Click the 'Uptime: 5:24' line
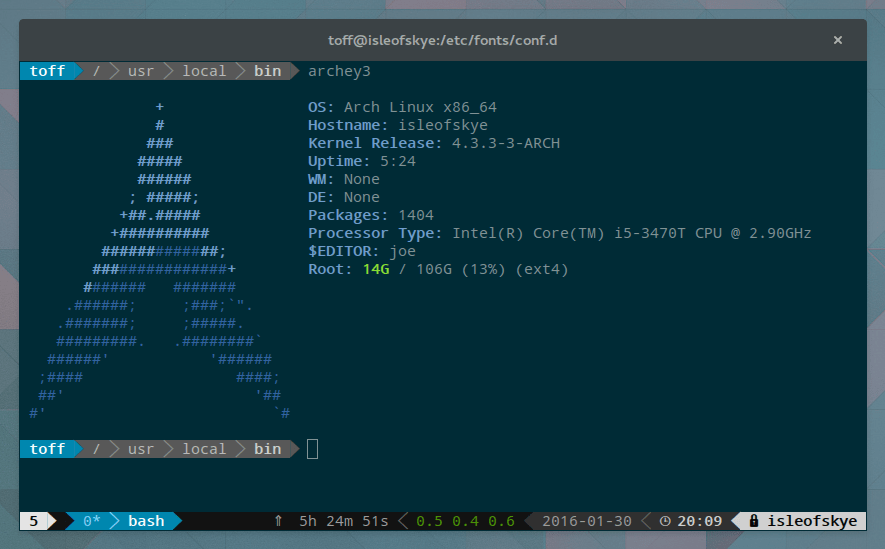 pyautogui.click(x=362, y=161)
